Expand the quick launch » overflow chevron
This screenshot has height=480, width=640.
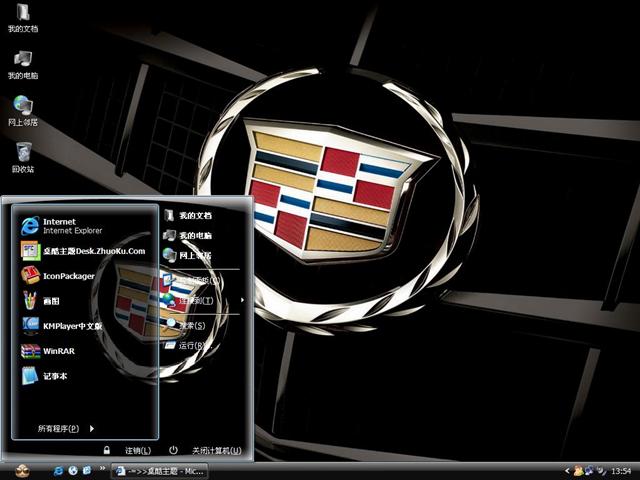102,469
